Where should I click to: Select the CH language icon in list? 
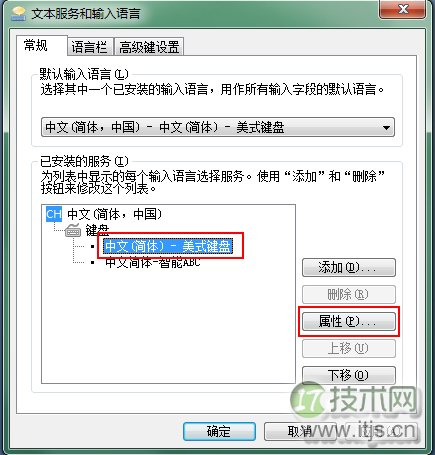(54, 214)
